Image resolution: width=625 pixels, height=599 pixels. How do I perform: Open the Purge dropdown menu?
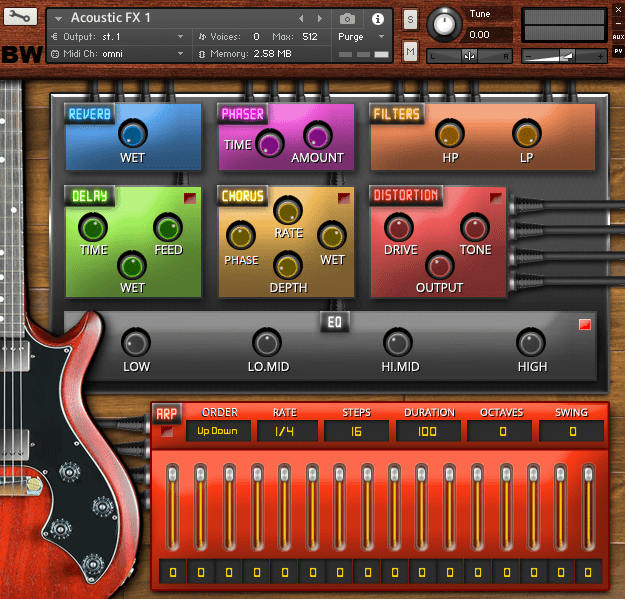(x=361, y=37)
